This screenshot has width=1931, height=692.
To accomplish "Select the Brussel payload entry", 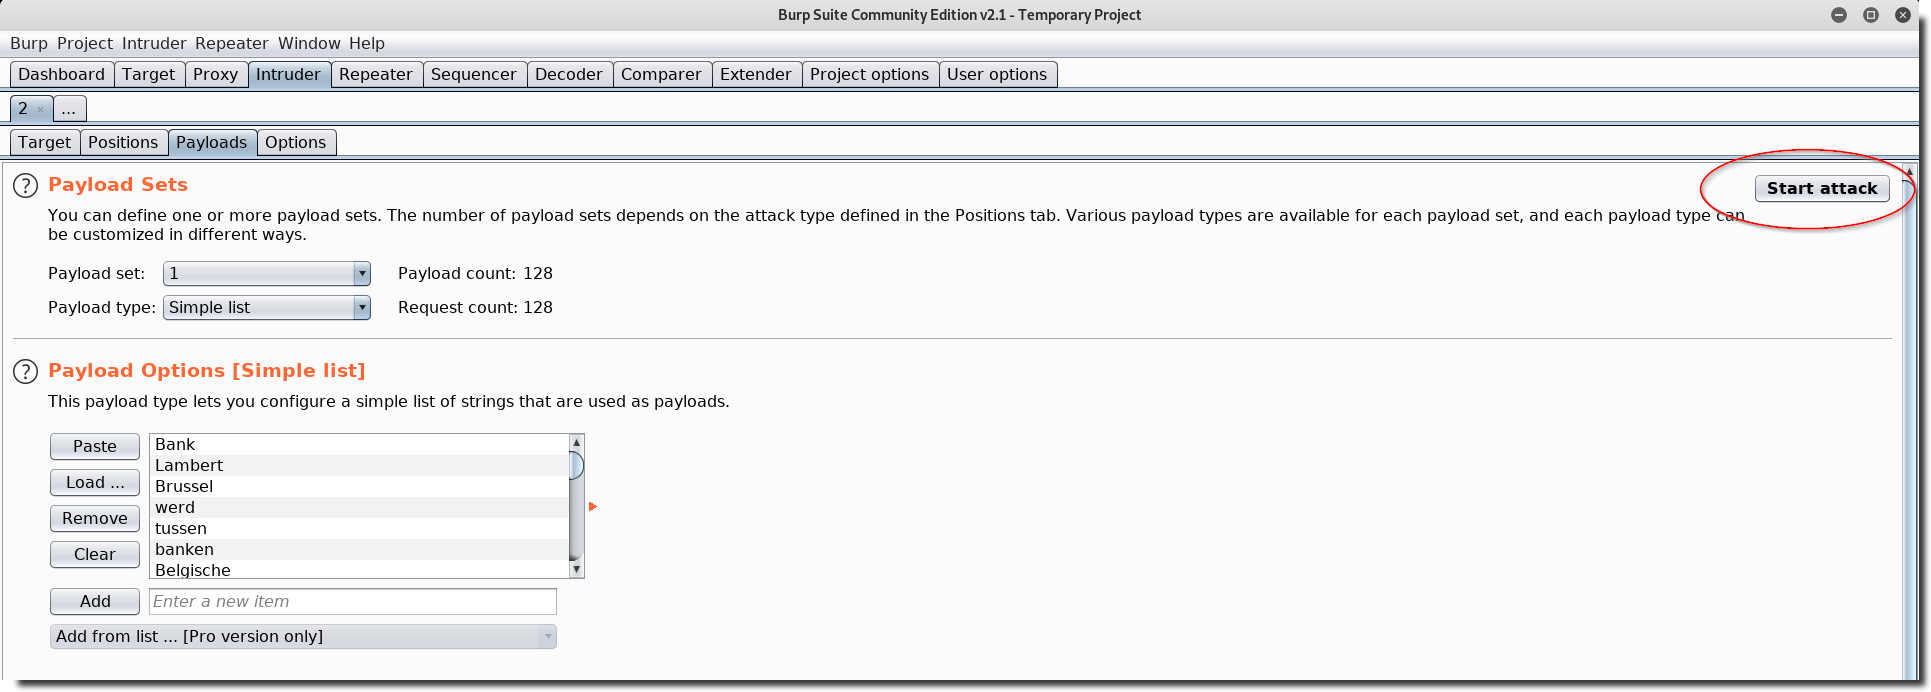I will tap(359, 487).
